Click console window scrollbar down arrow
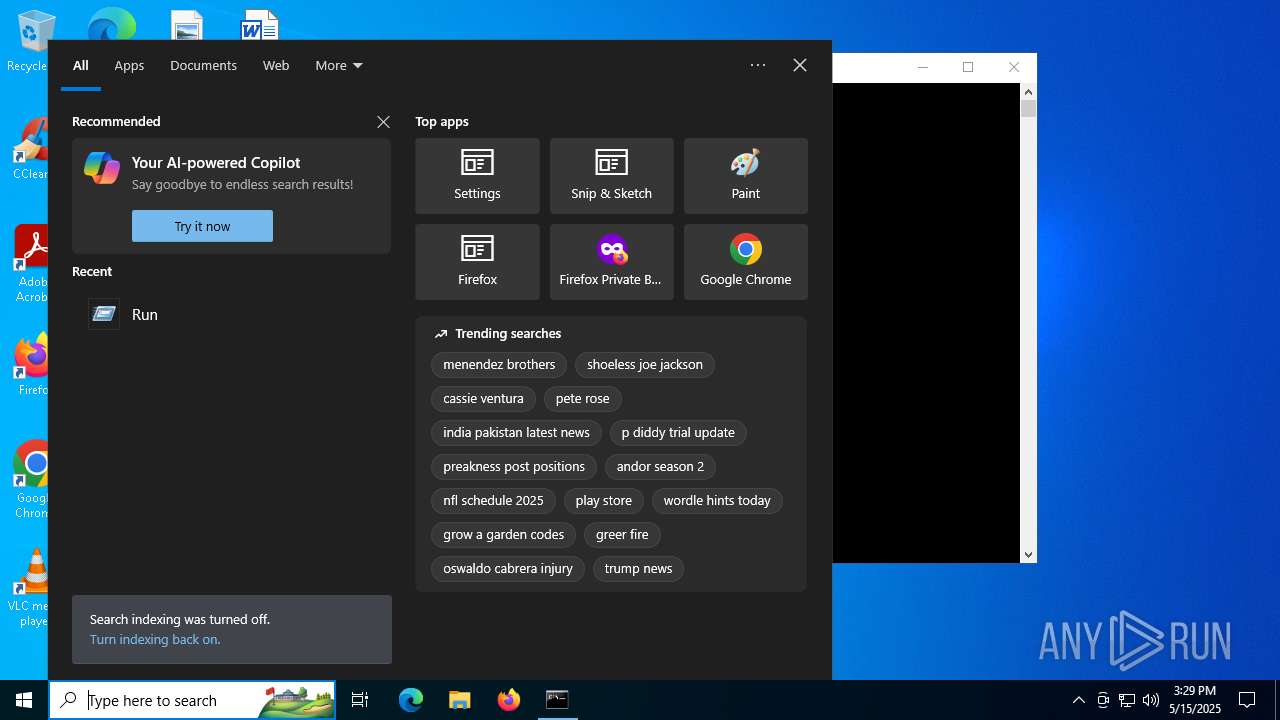The width and height of the screenshot is (1280, 720). 1028,554
